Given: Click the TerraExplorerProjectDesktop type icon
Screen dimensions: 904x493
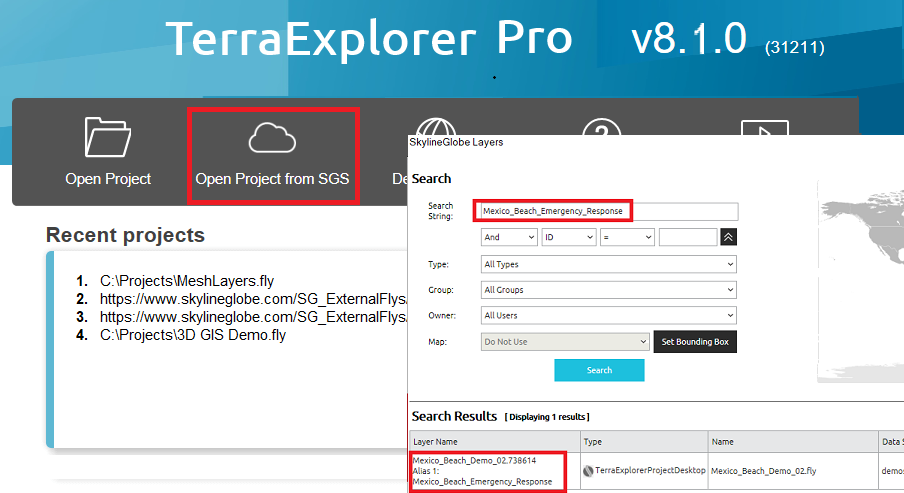Looking at the screenshot, I should click(588, 471).
